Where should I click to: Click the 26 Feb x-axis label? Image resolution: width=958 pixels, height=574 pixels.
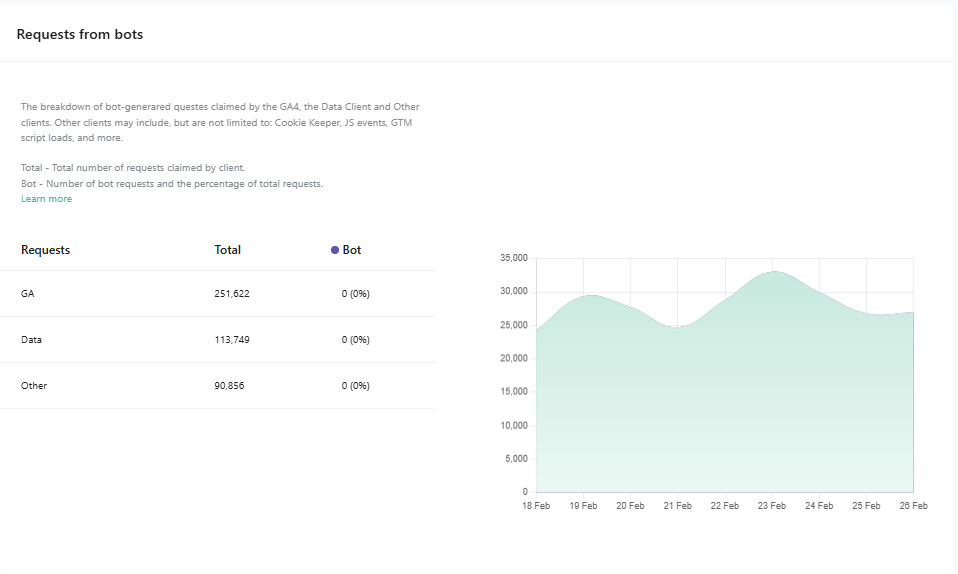pyautogui.click(x=913, y=506)
